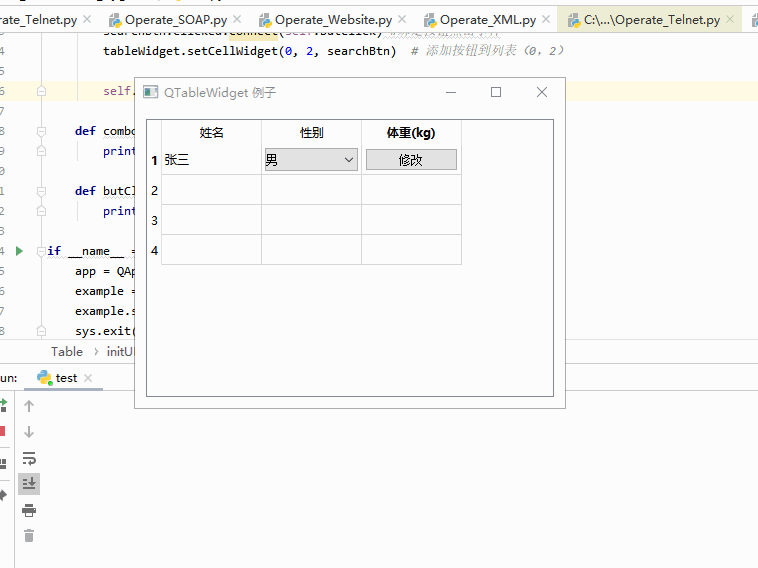The height and width of the screenshot is (568, 758).
Task: Click the QTableWidget window title icon
Action: (x=150, y=92)
